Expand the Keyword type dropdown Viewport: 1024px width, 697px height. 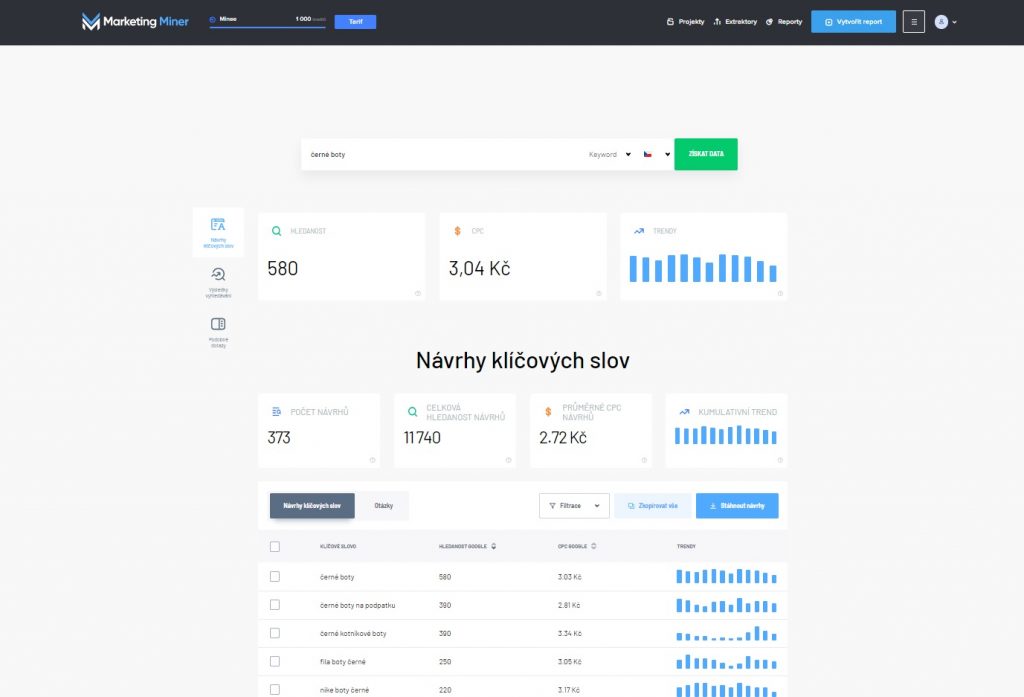click(610, 154)
